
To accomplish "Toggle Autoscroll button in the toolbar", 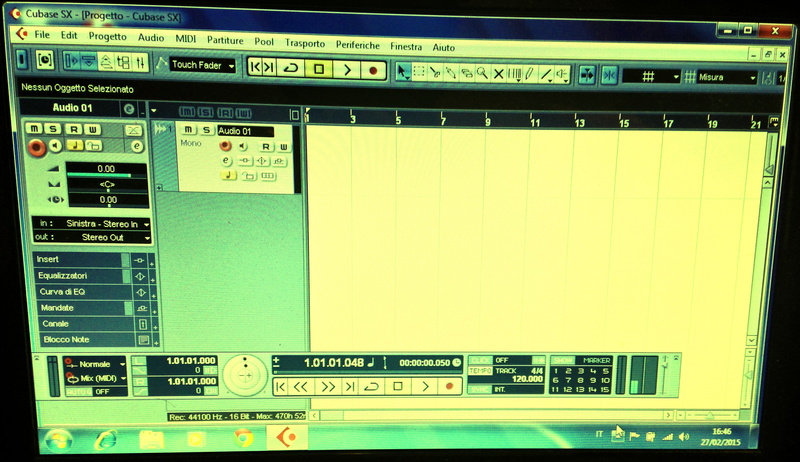I will pyautogui.click(x=587, y=75).
